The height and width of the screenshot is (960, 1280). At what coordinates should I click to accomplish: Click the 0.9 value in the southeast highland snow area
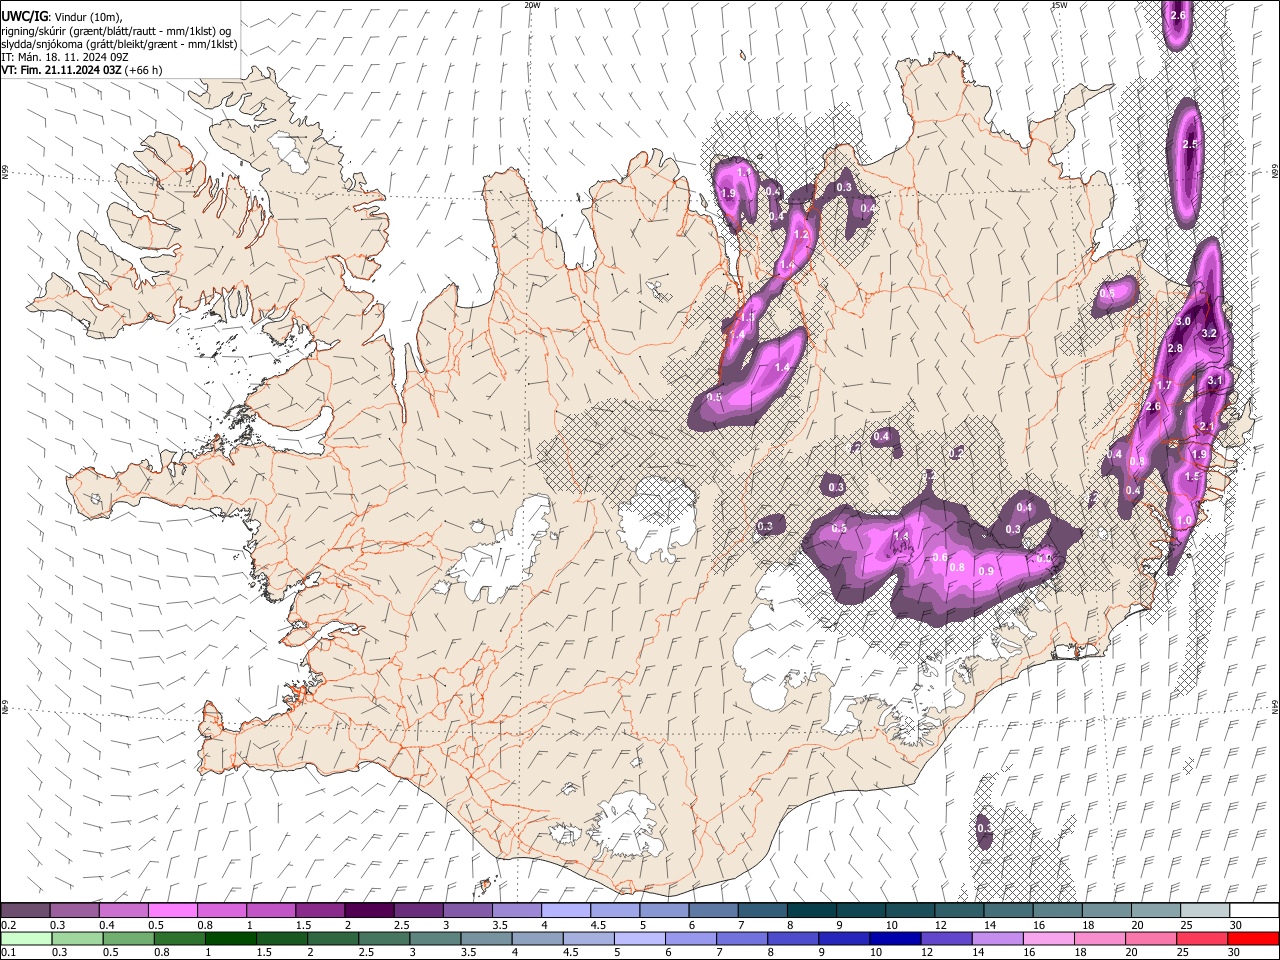tap(987, 571)
